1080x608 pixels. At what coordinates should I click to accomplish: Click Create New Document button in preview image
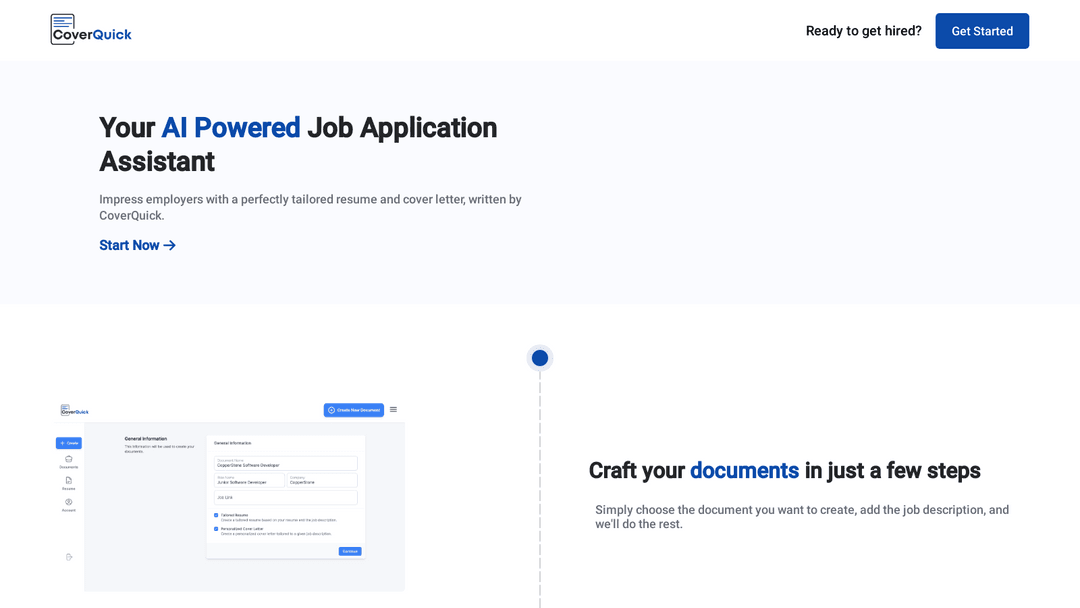(x=353, y=410)
